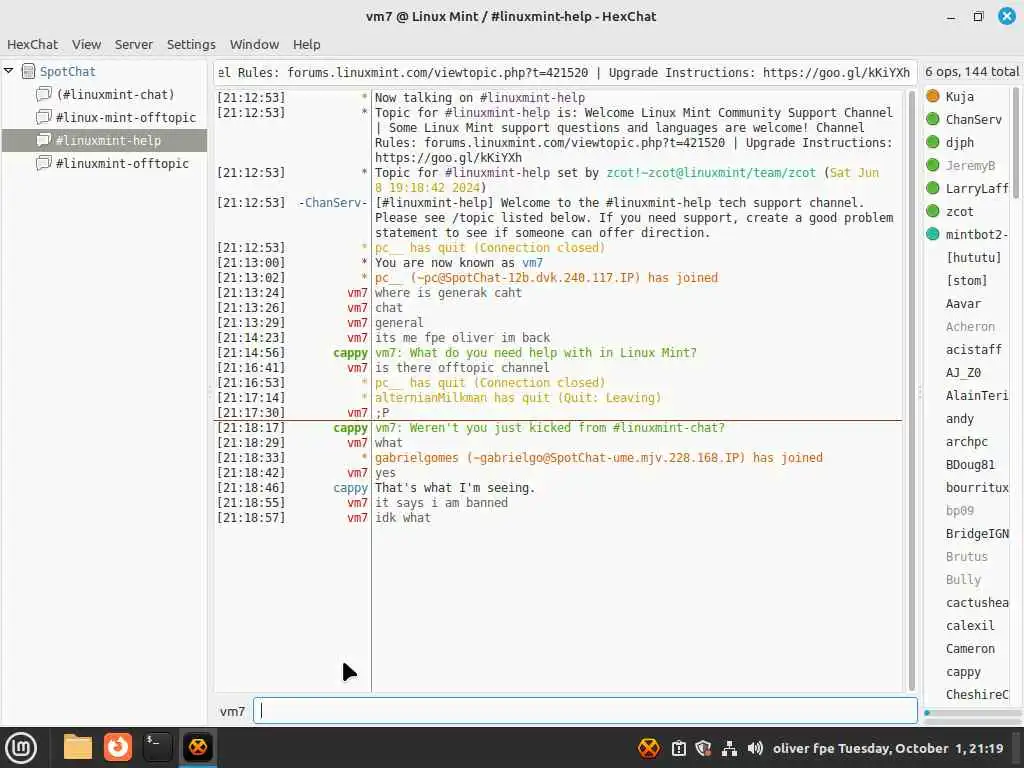Open the Files manager from taskbar
The image size is (1024, 768).
78,747
